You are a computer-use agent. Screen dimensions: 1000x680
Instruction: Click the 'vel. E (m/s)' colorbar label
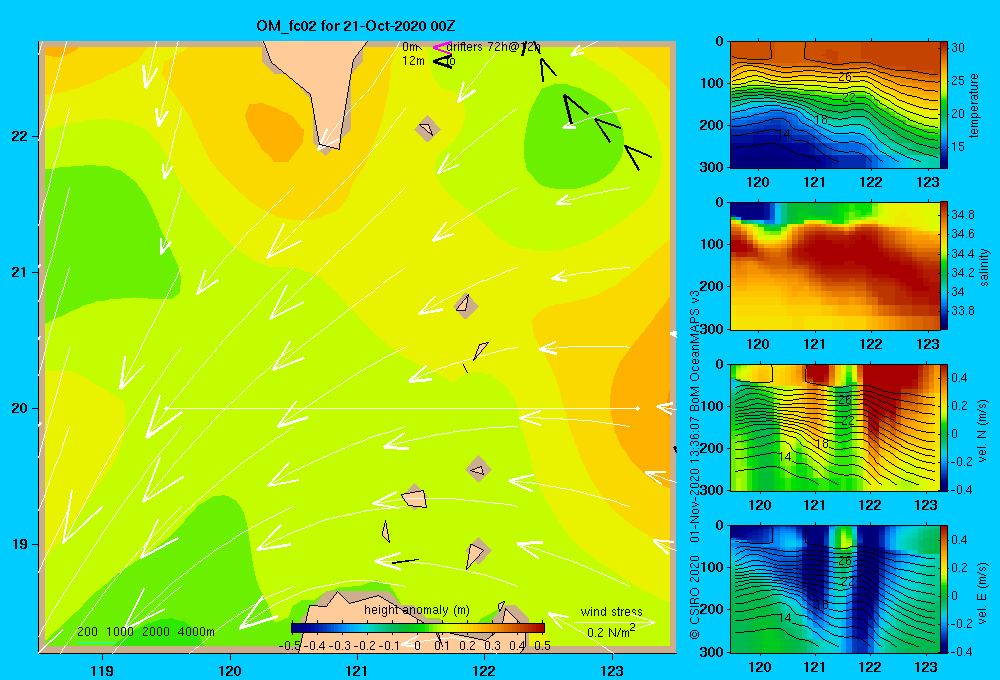point(982,592)
